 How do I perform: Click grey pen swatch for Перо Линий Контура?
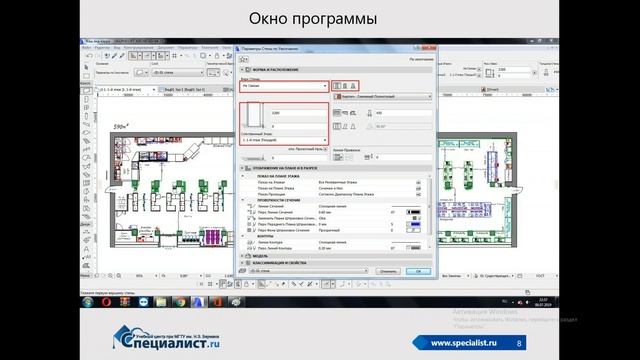tap(413, 248)
